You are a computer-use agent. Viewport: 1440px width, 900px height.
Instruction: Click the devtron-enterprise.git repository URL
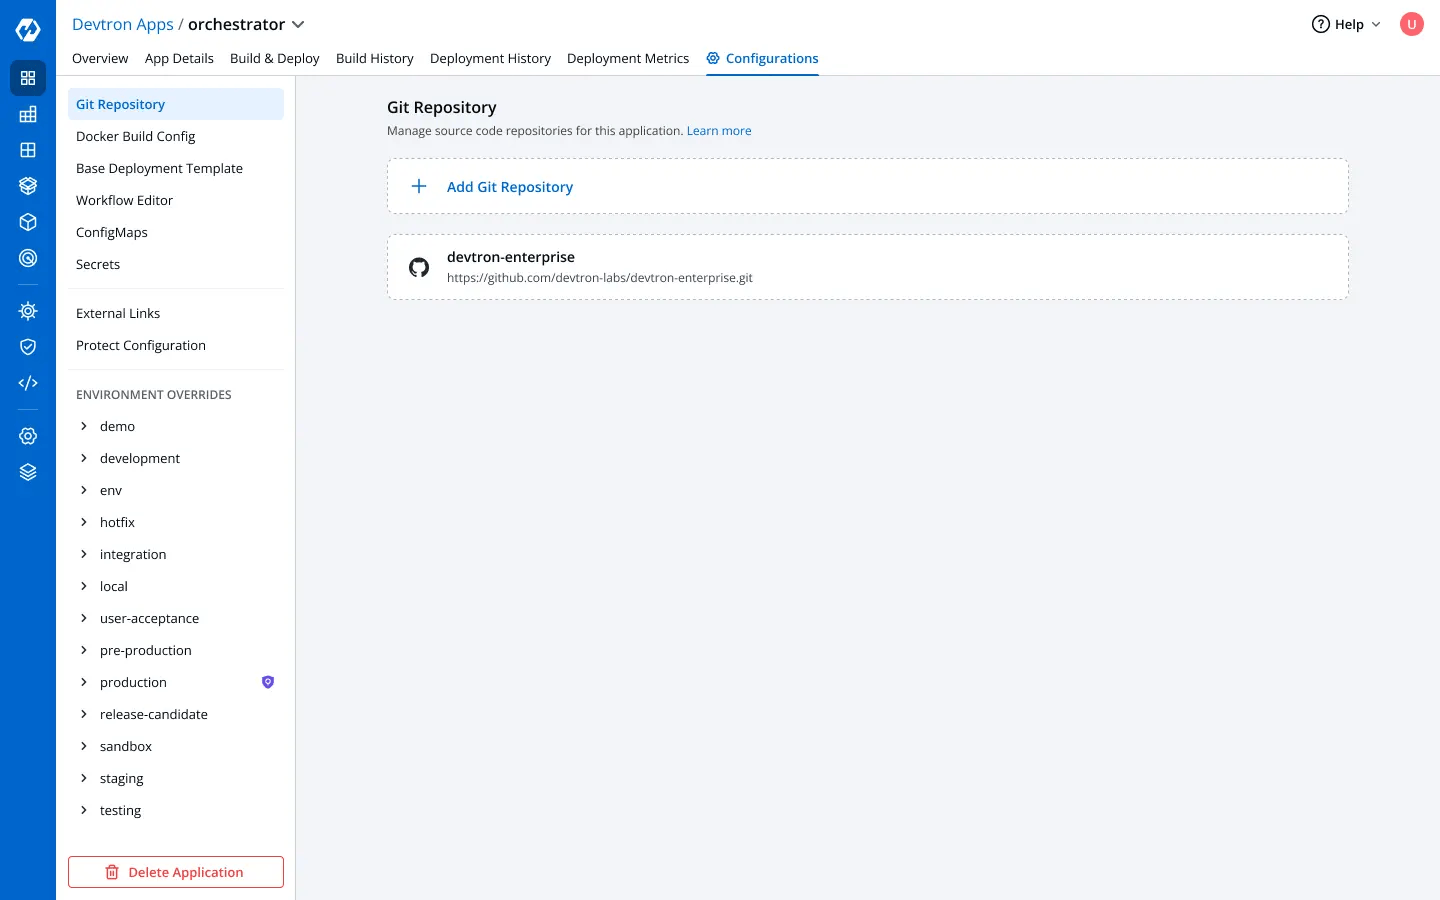(600, 278)
